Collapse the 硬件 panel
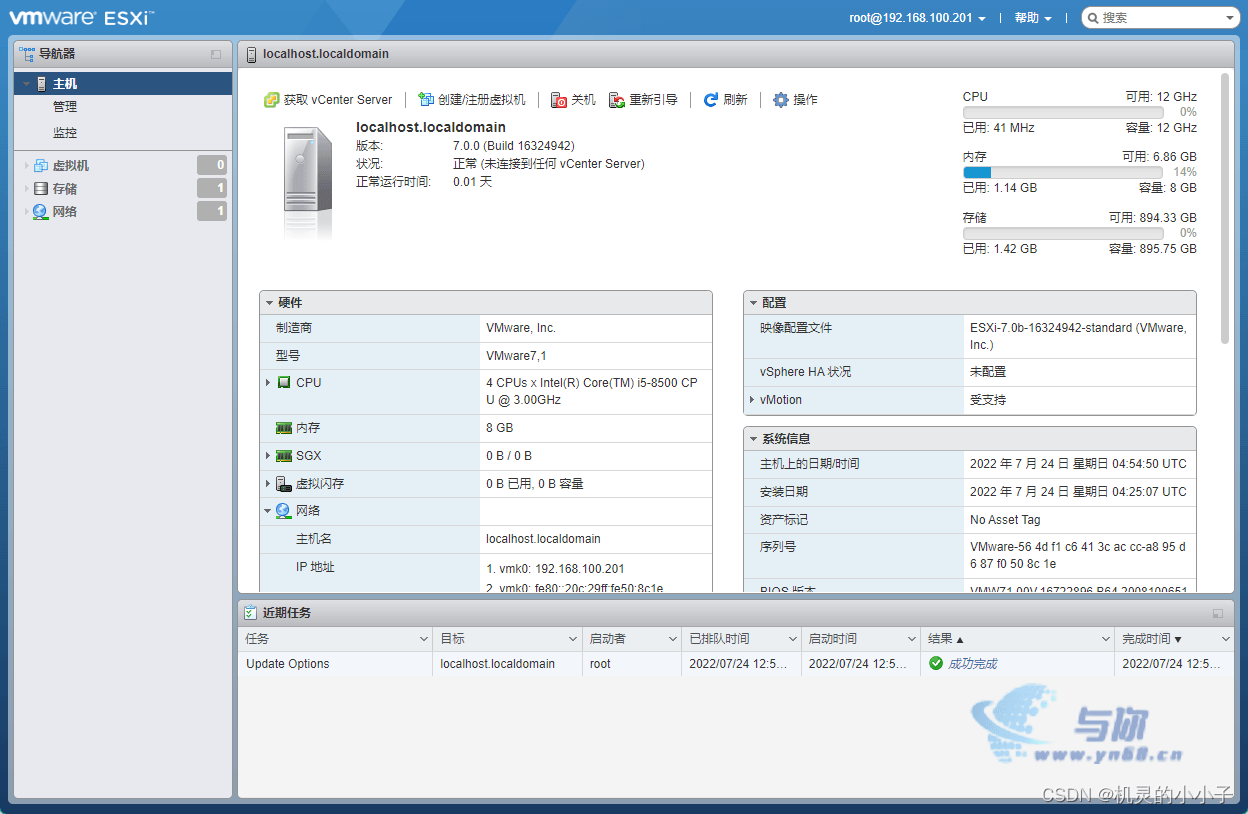The image size is (1248, 814). pos(270,303)
